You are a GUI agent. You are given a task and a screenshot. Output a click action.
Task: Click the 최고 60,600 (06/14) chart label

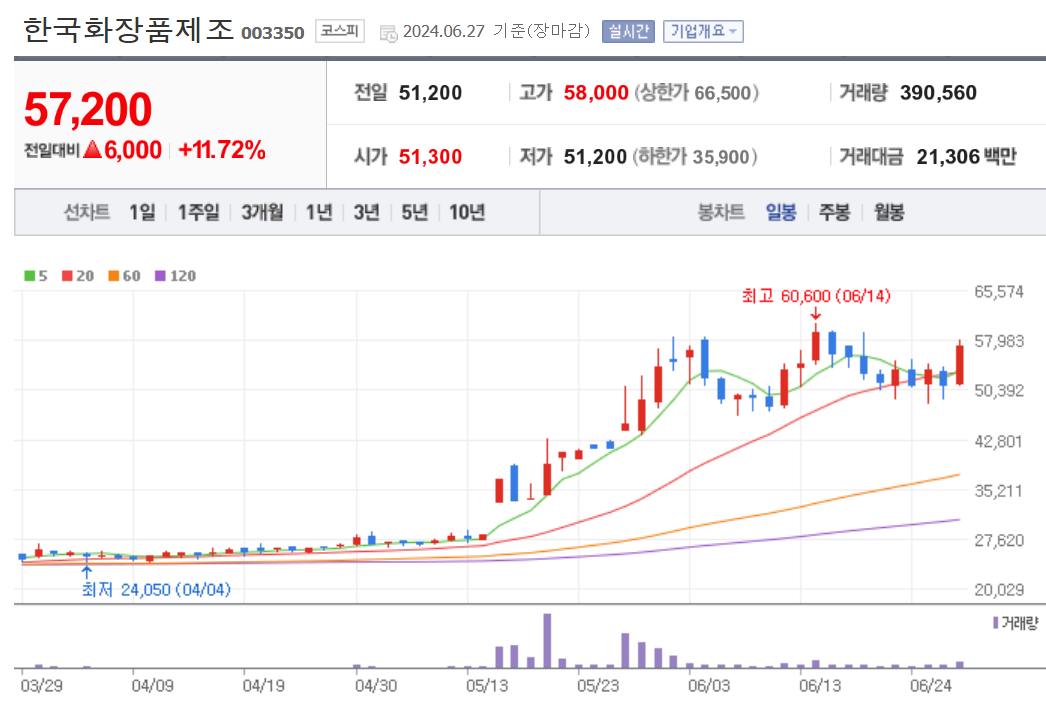tap(816, 296)
